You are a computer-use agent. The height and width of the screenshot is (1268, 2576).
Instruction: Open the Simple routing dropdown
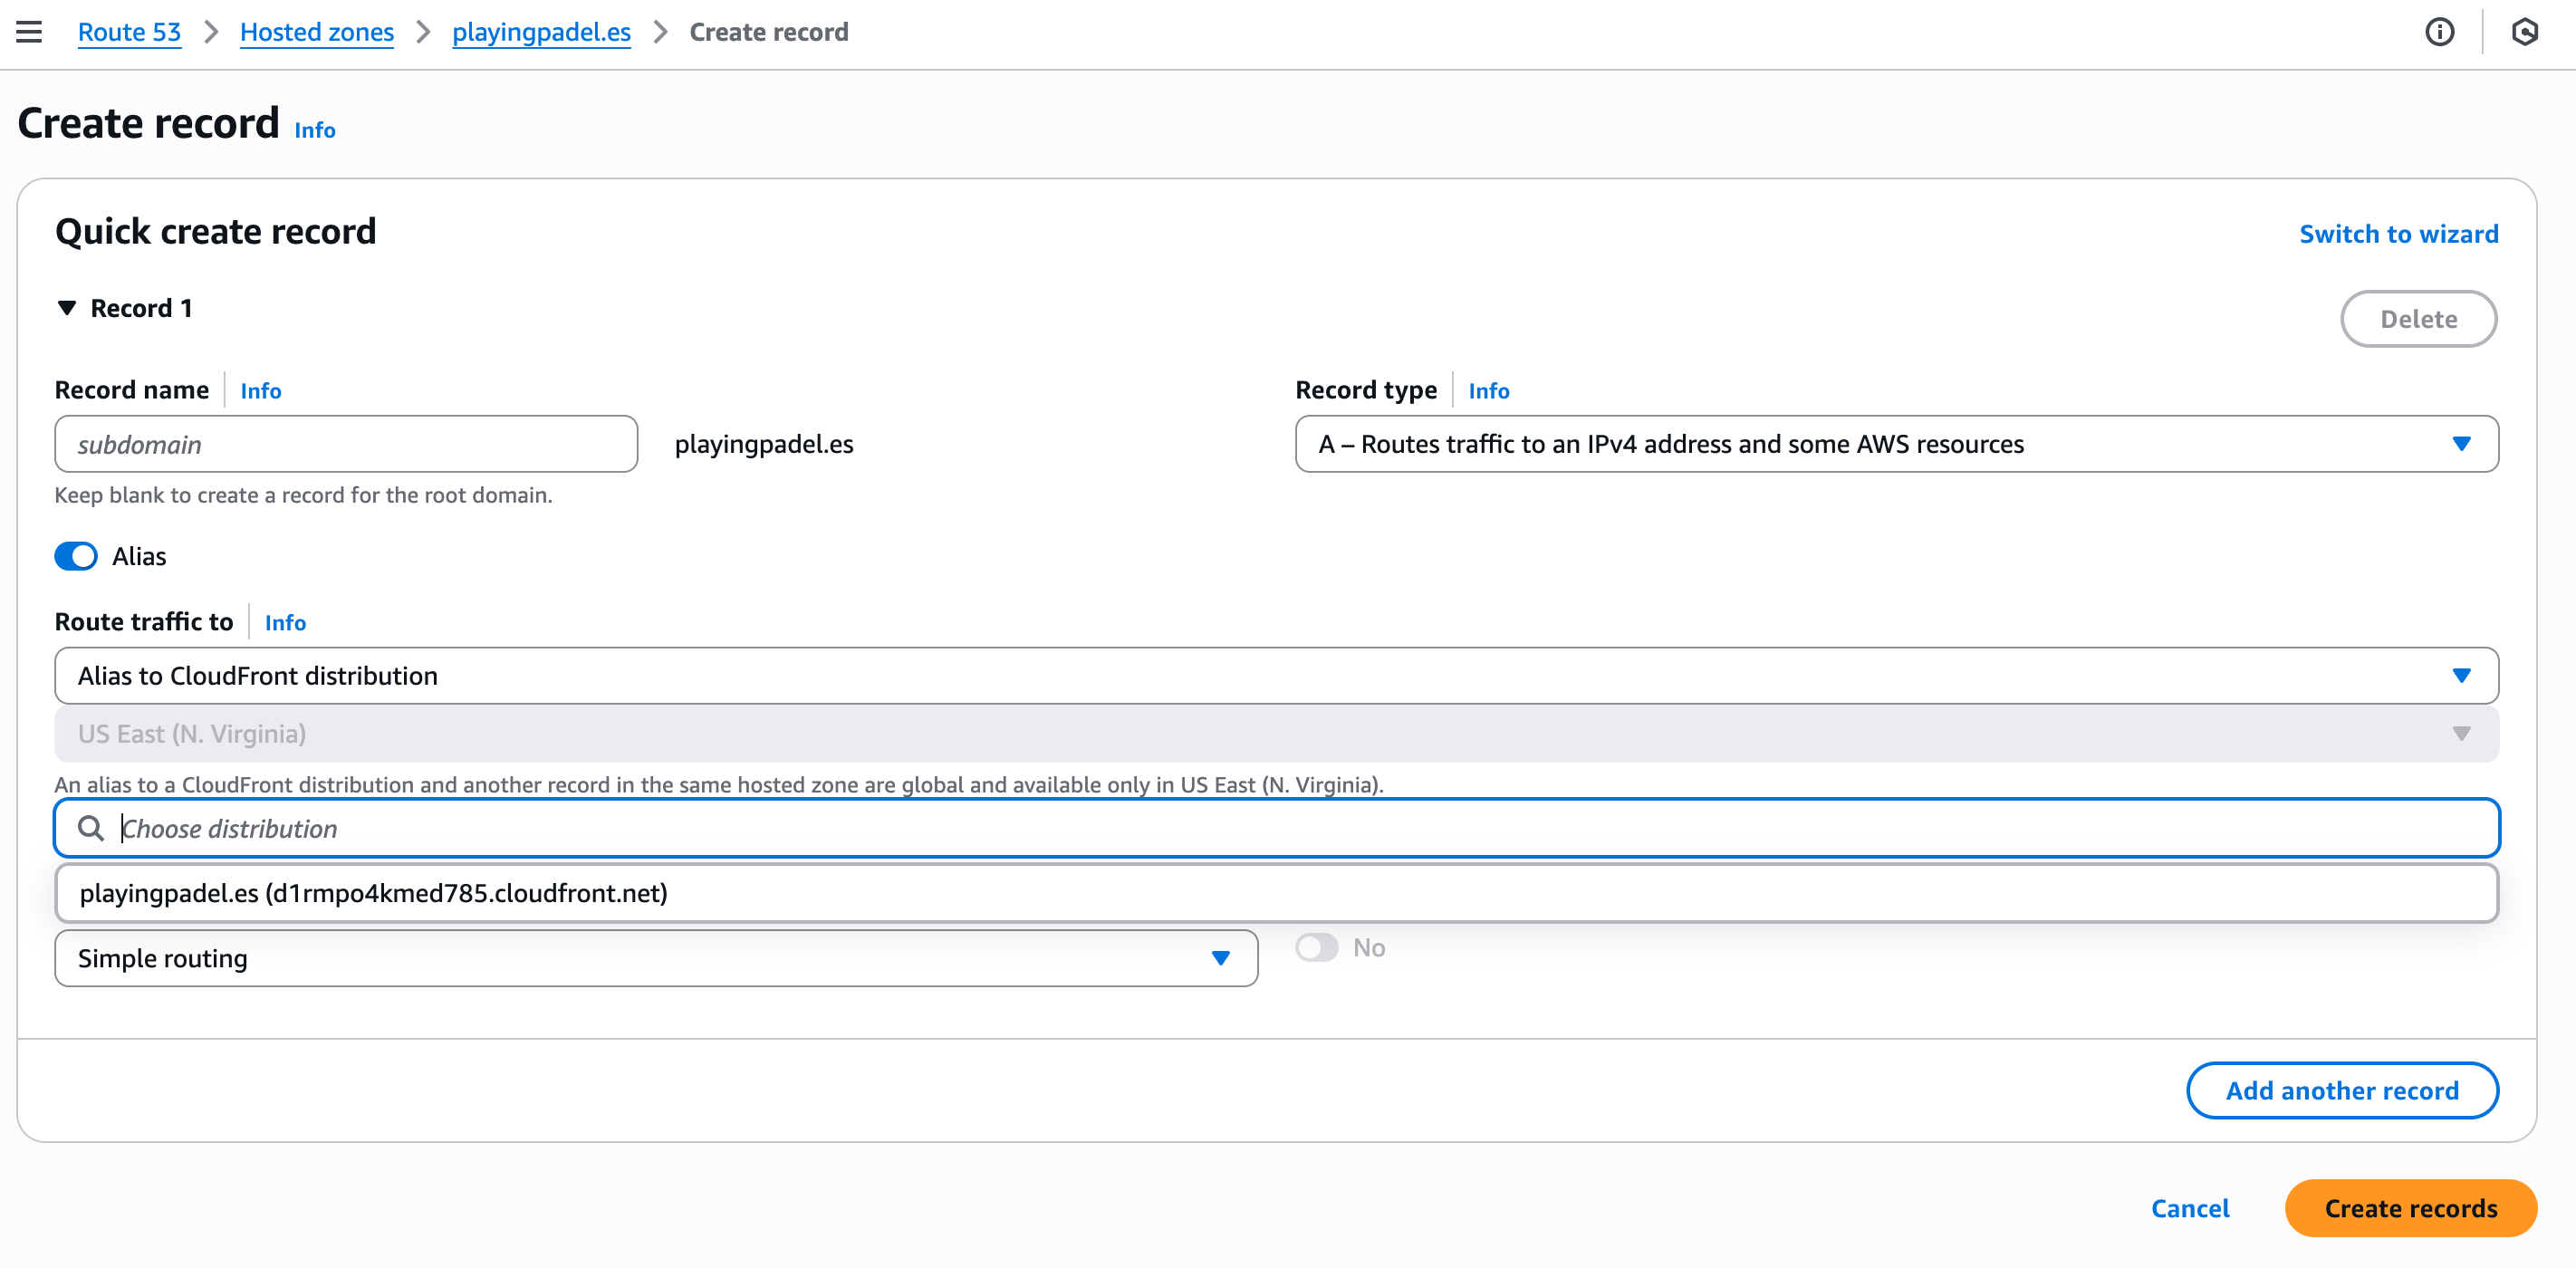coord(655,958)
